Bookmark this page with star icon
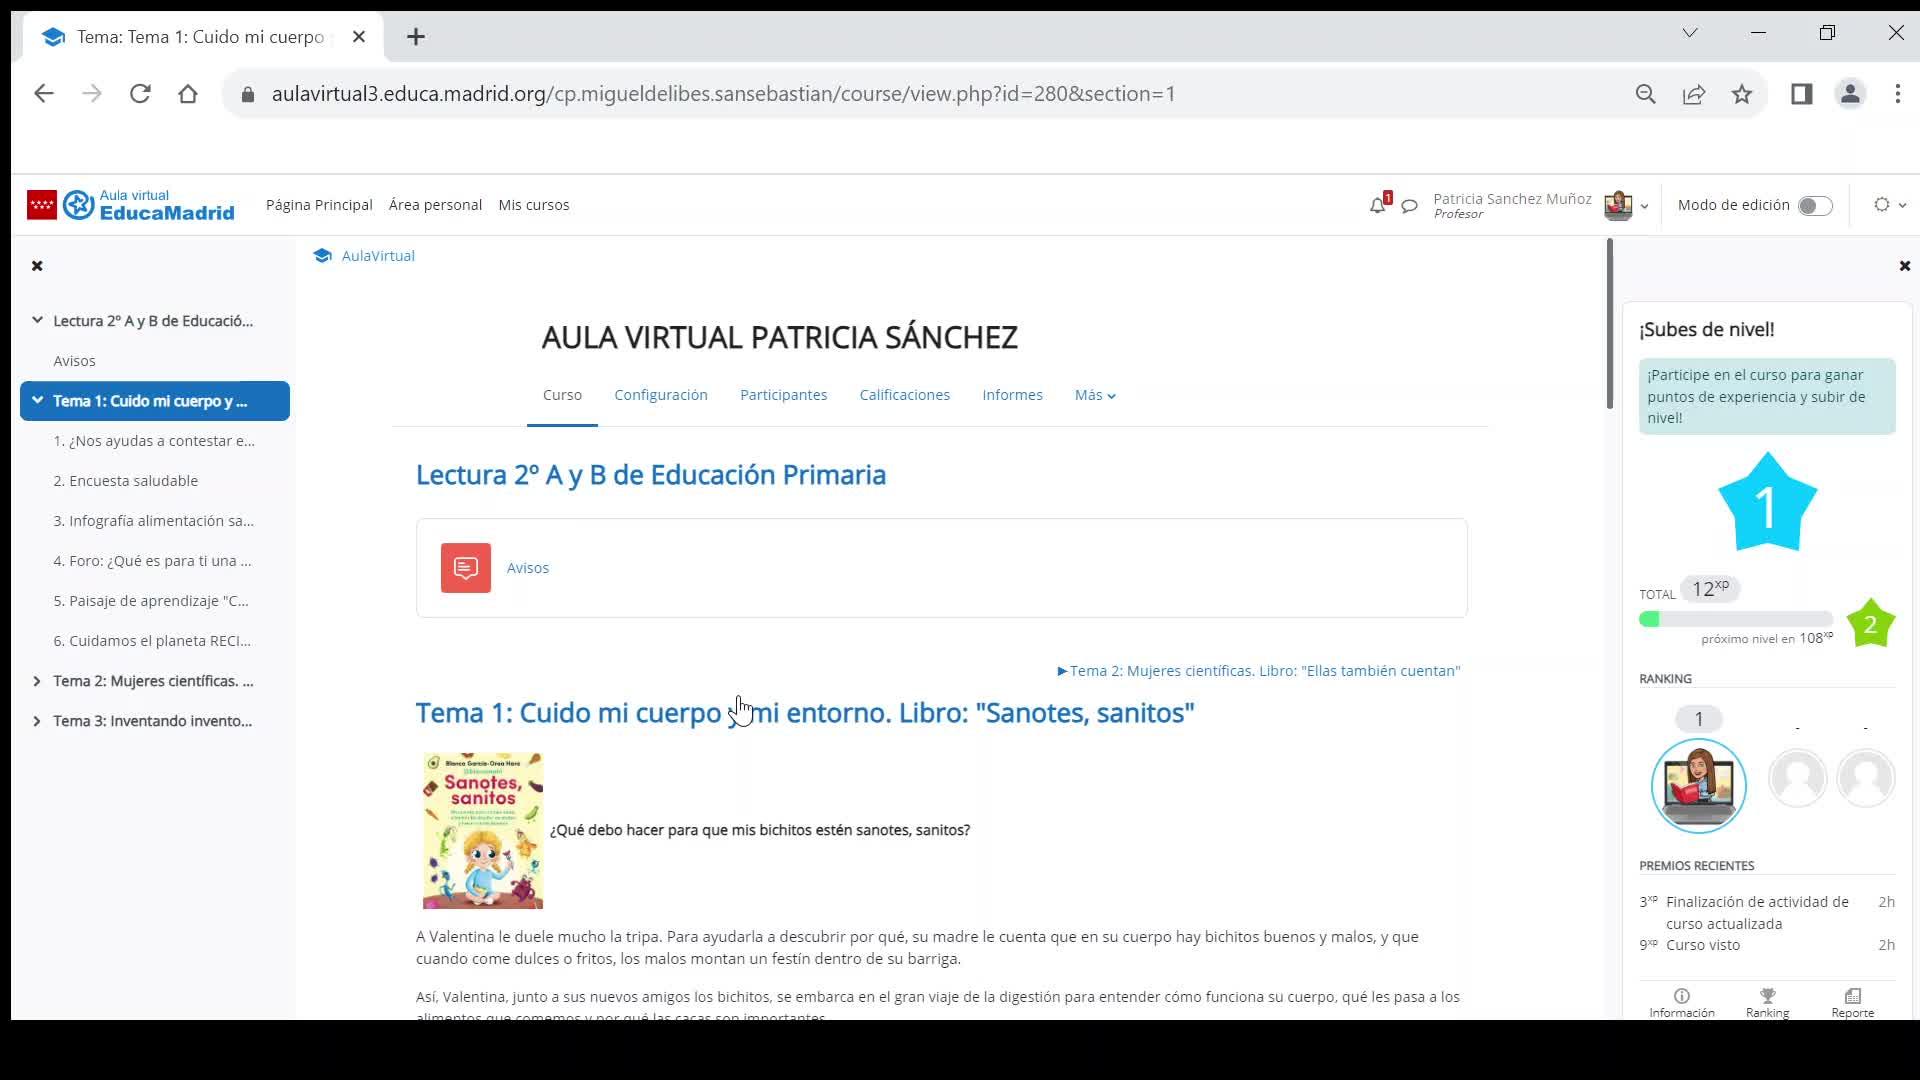Image resolution: width=1920 pixels, height=1080 pixels. click(x=1742, y=94)
